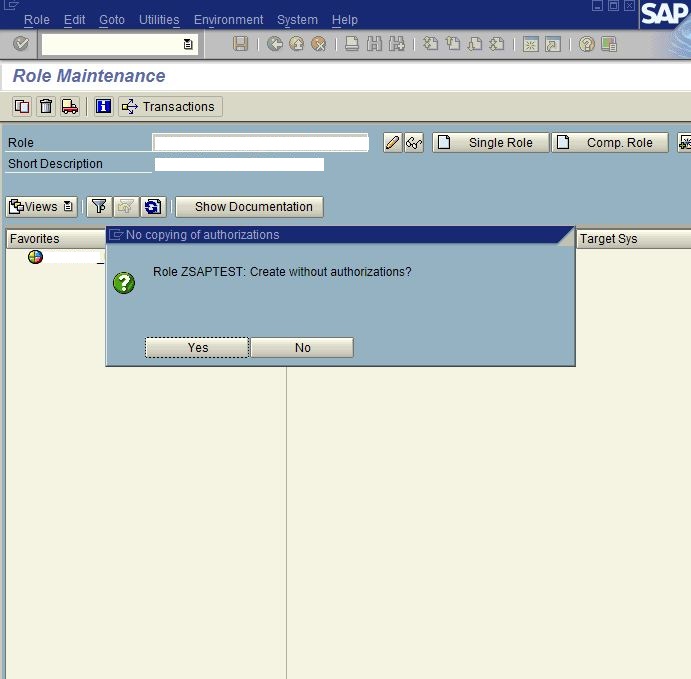Open the Edit menu
Image resolution: width=691 pixels, height=679 pixels.
click(x=74, y=20)
